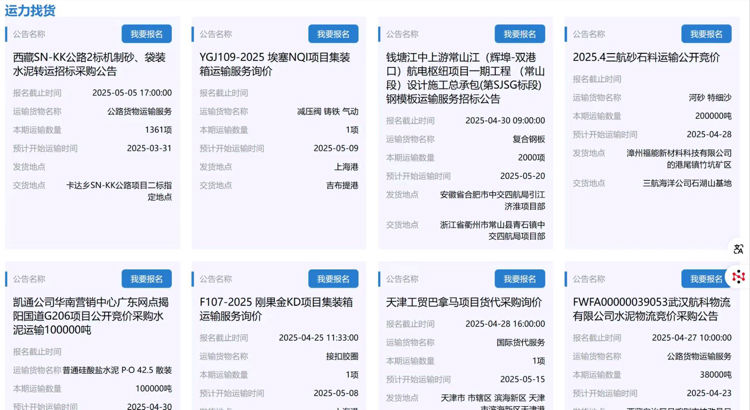Click 我要报名 for 西藏SN-KK公路2标 announcement

pyautogui.click(x=146, y=34)
